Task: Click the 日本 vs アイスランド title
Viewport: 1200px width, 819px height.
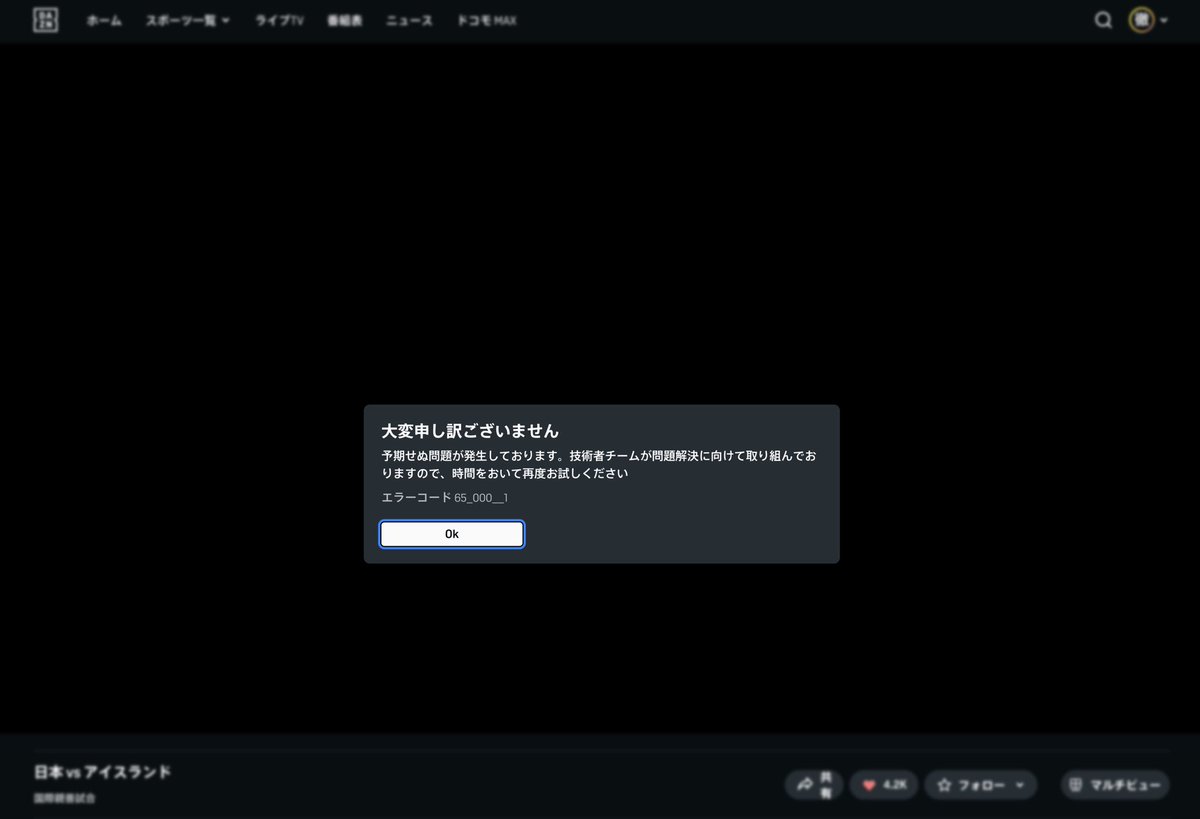Action: (102, 772)
